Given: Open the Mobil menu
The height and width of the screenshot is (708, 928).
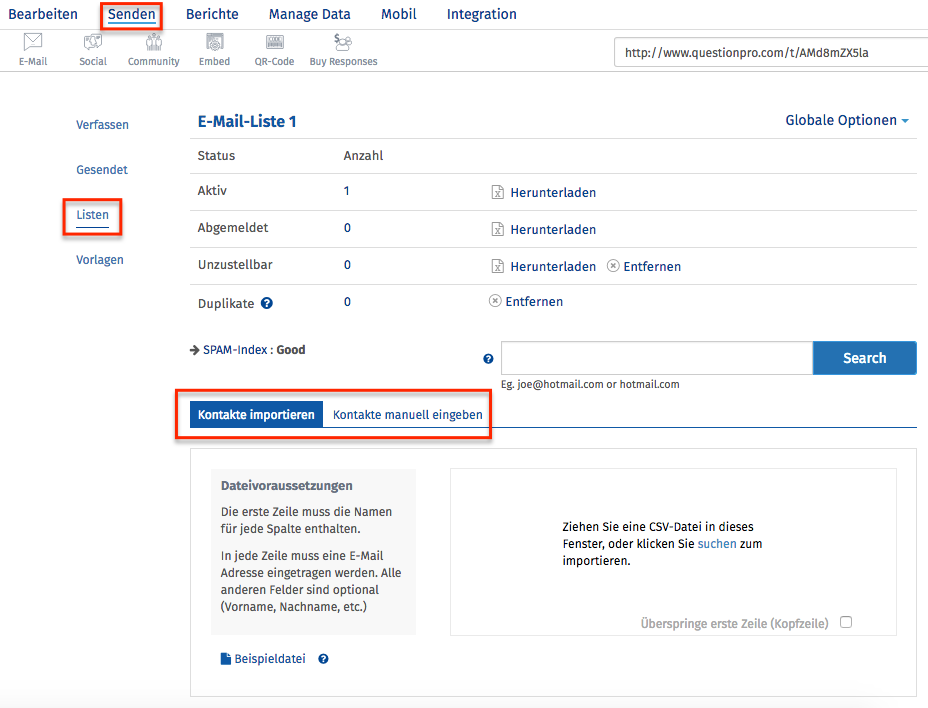Looking at the screenshot, I should click(x=399, y=14).
